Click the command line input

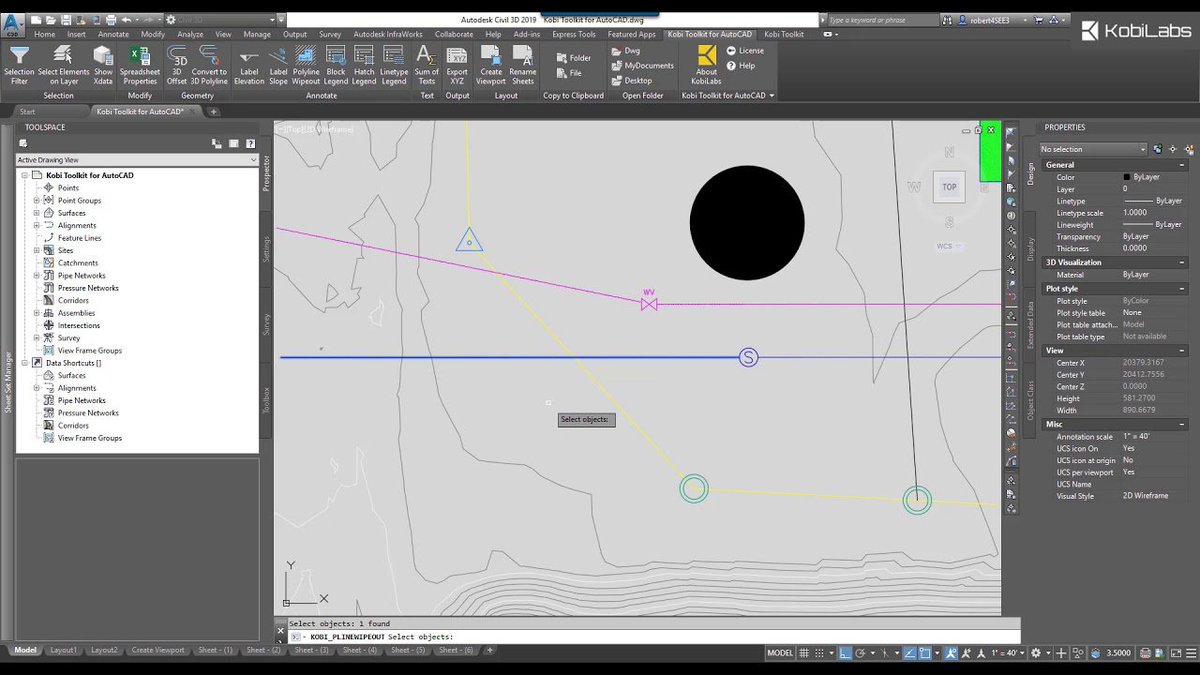click(655, 636)
